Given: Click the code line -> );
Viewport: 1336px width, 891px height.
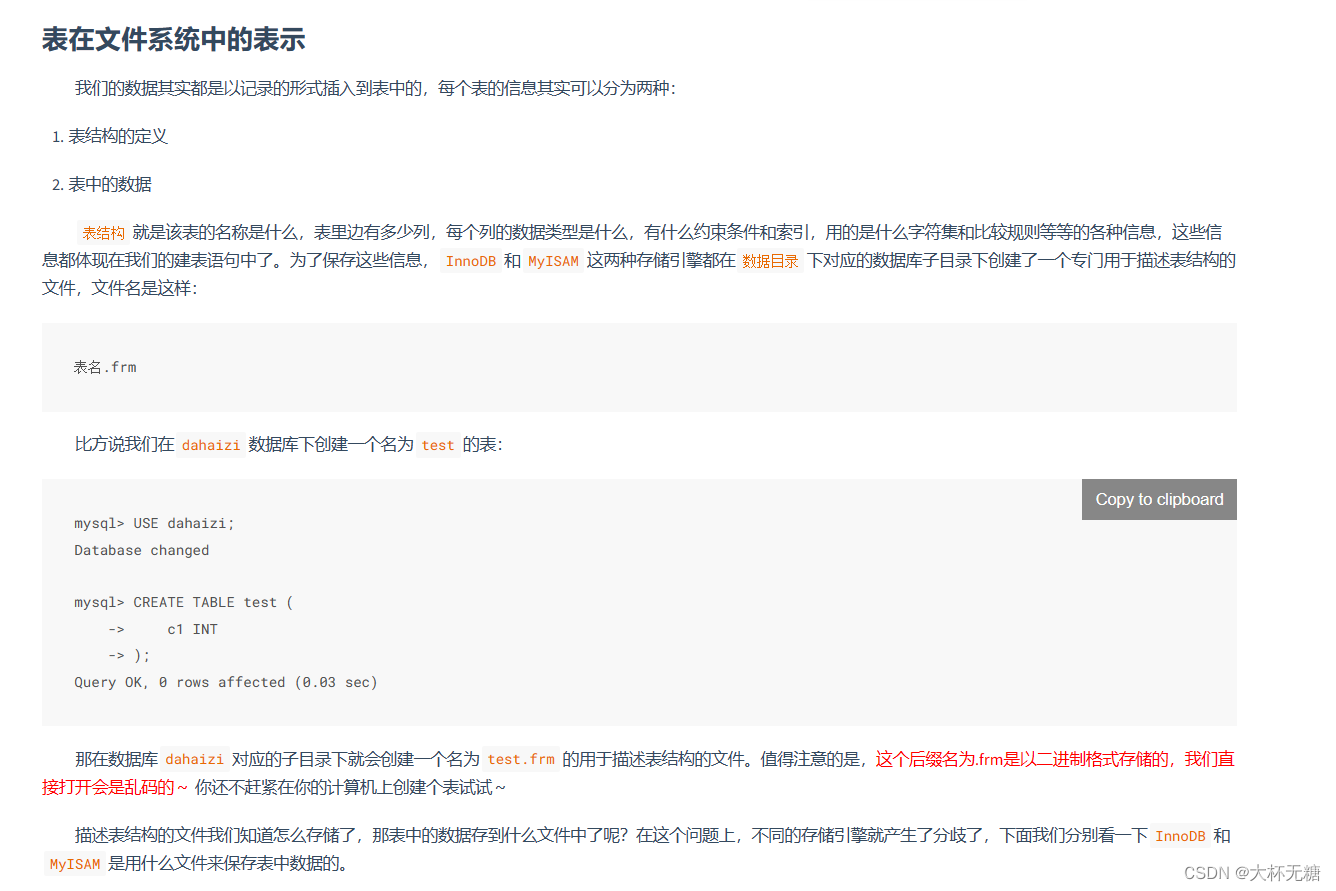Looking at the screenshot, I should coord(129,655).
